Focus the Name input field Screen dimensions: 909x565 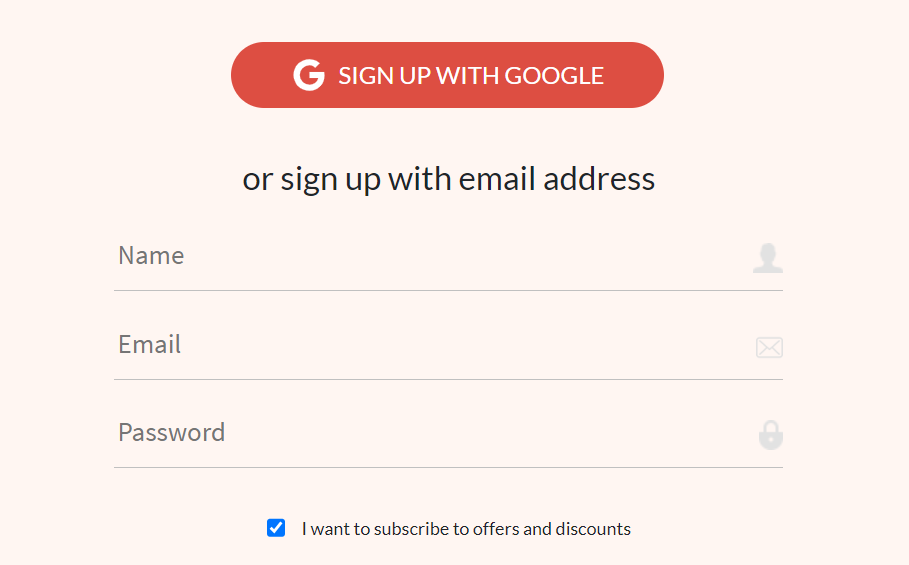pyautogui.click(x=448, y=256)
